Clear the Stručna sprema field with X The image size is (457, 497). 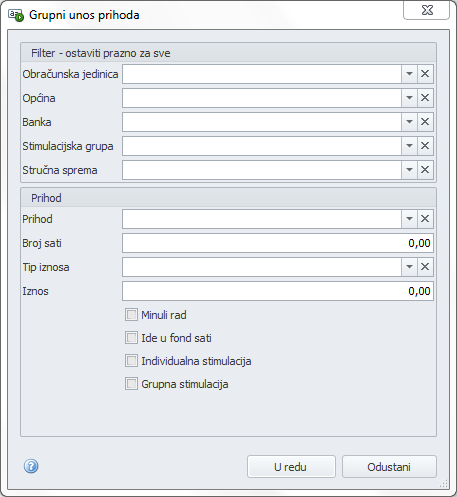pyautogui.click(x=425, y=170)
